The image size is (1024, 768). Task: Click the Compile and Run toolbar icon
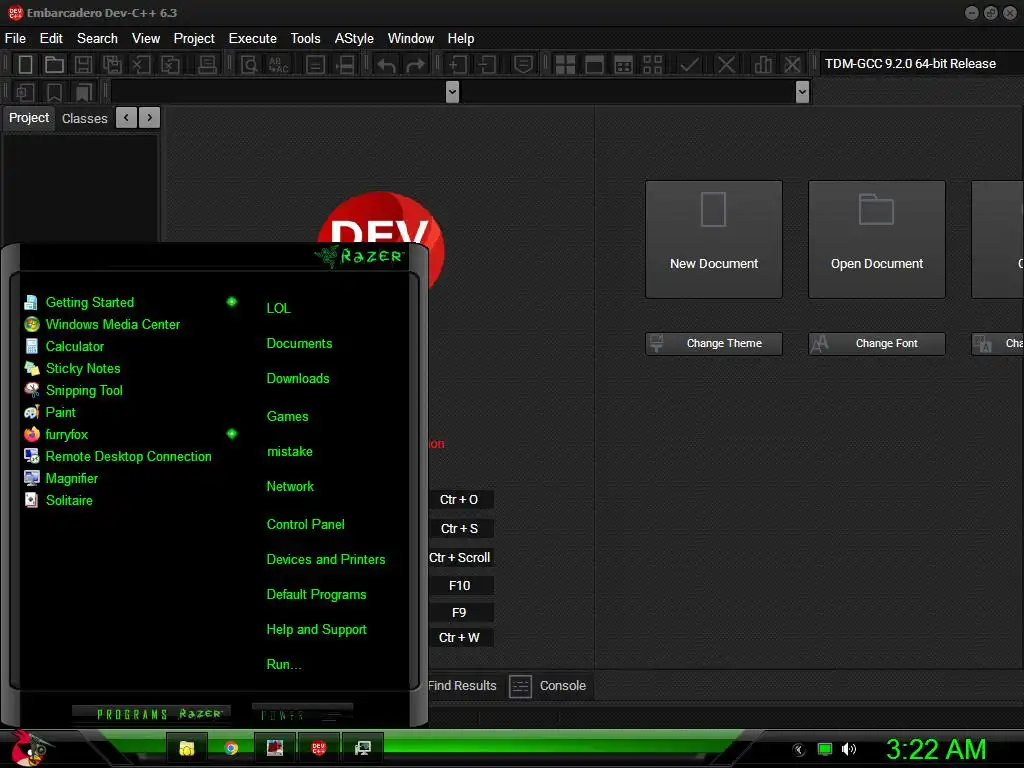point(624,65)
